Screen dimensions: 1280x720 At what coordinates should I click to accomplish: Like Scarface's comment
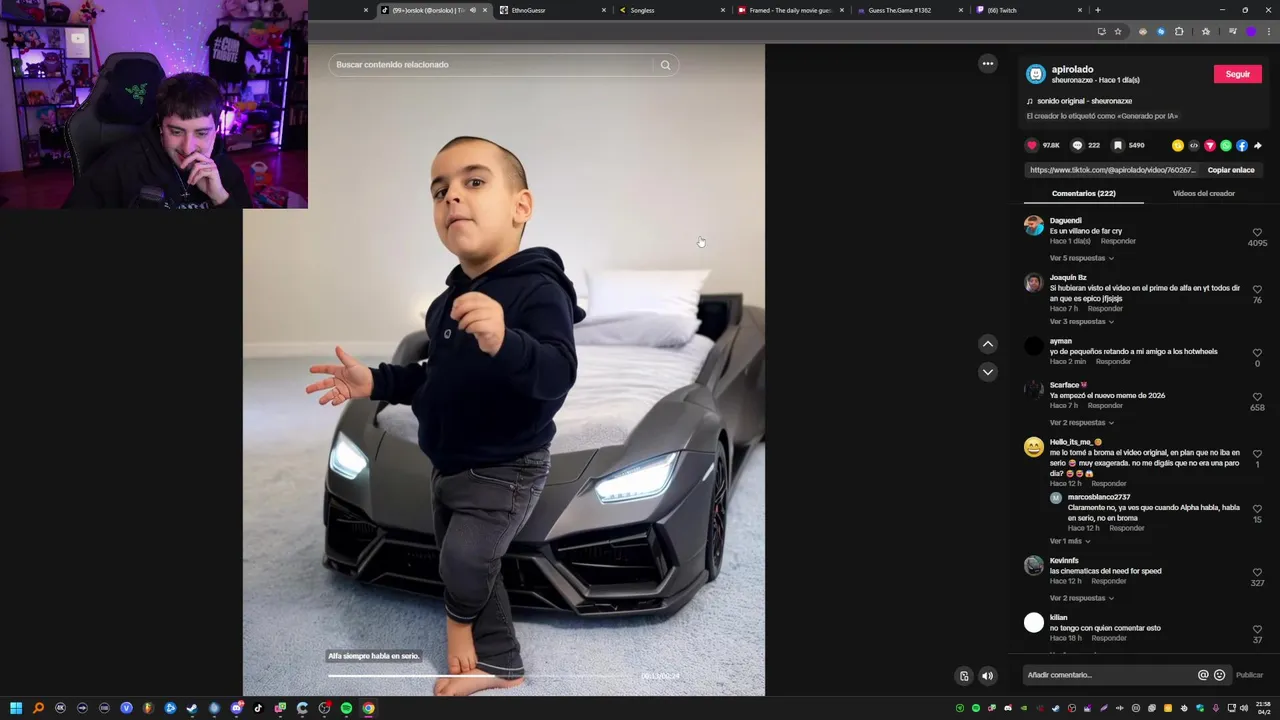point(1258,397)
